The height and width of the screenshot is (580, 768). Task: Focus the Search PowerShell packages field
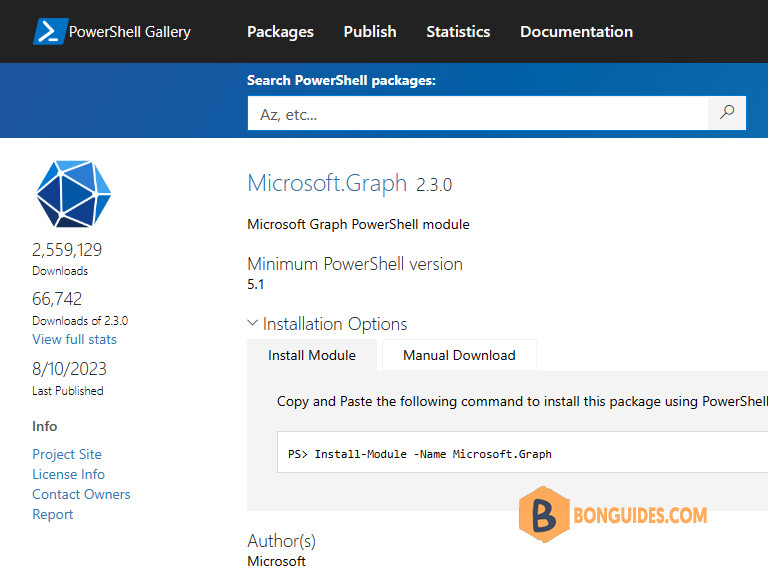(x=478, y=113)
